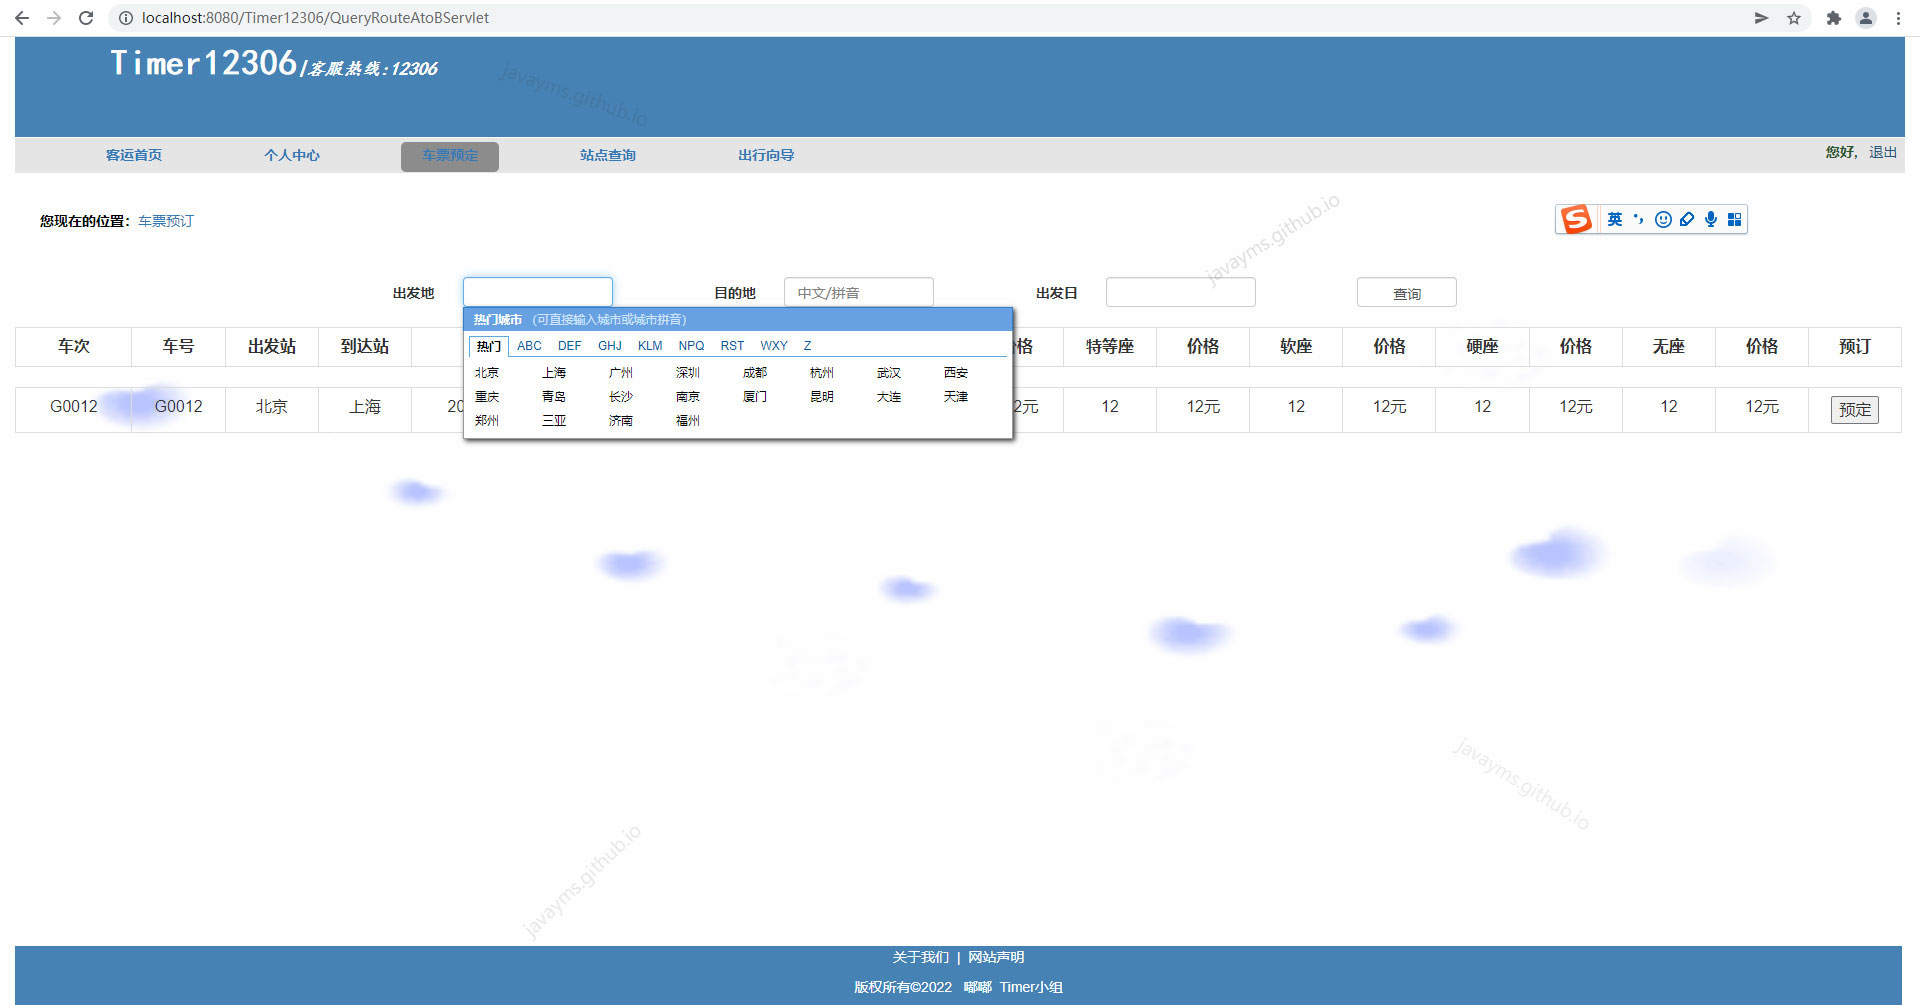Go back using the browser back arrow

(22, 17)
